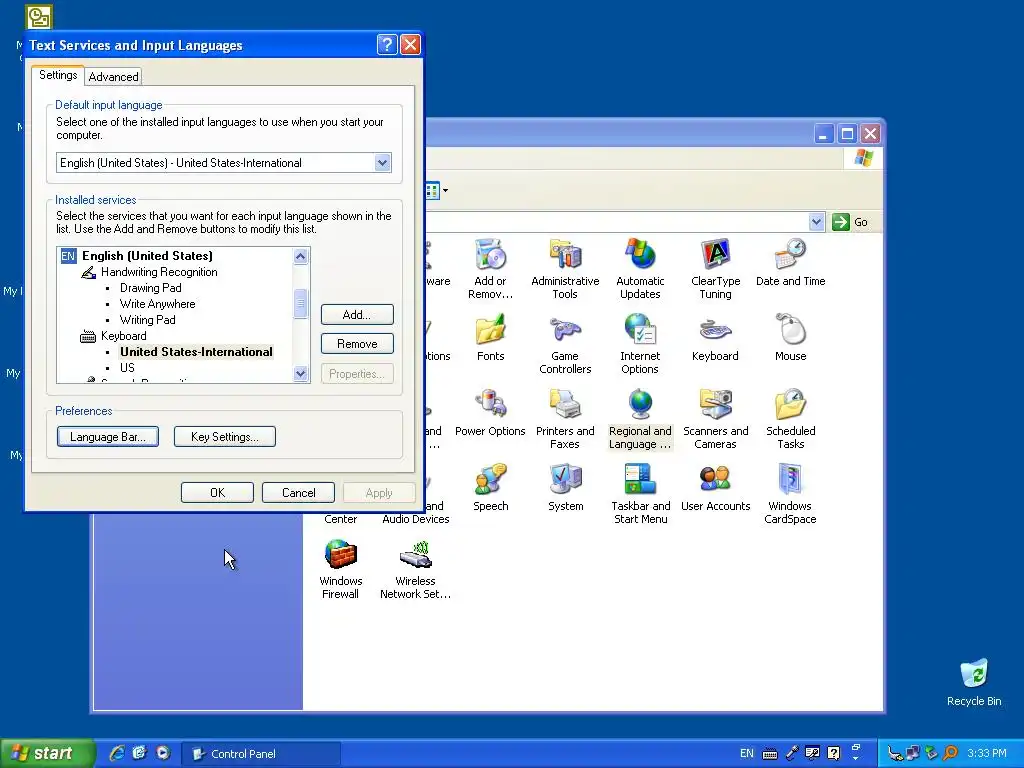Open the Speech control panel icon

point(490,488)
